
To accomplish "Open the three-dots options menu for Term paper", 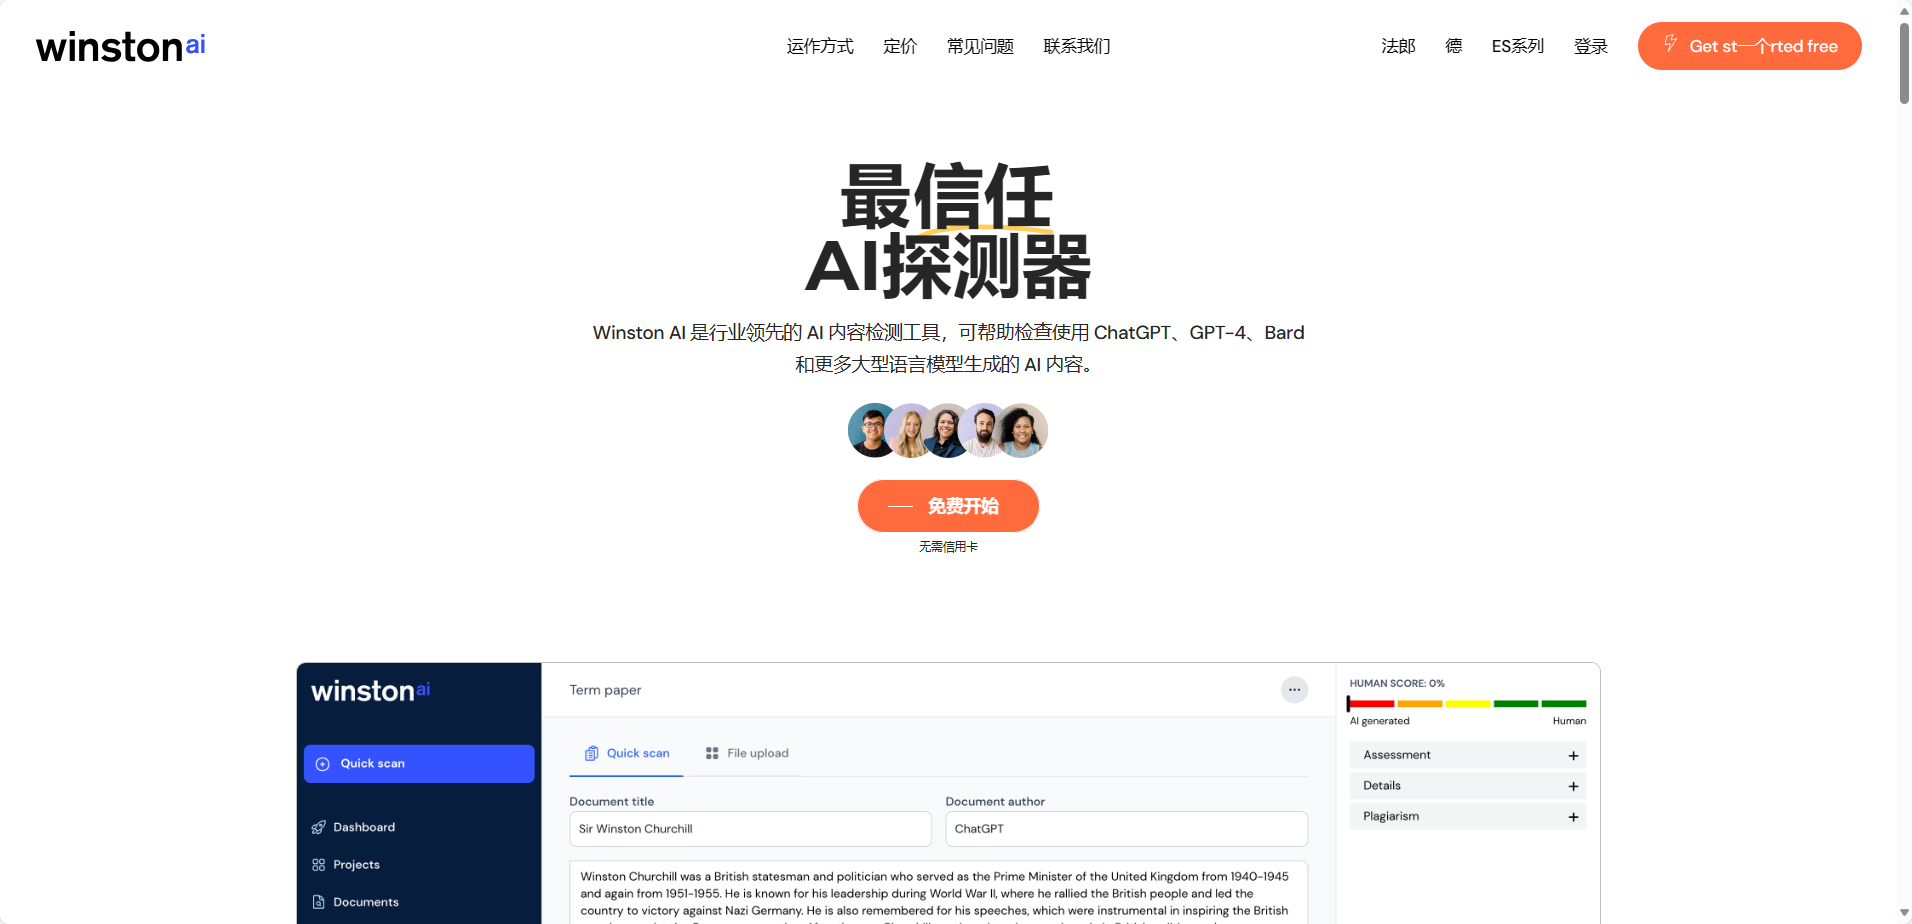I will [1294, 690].
